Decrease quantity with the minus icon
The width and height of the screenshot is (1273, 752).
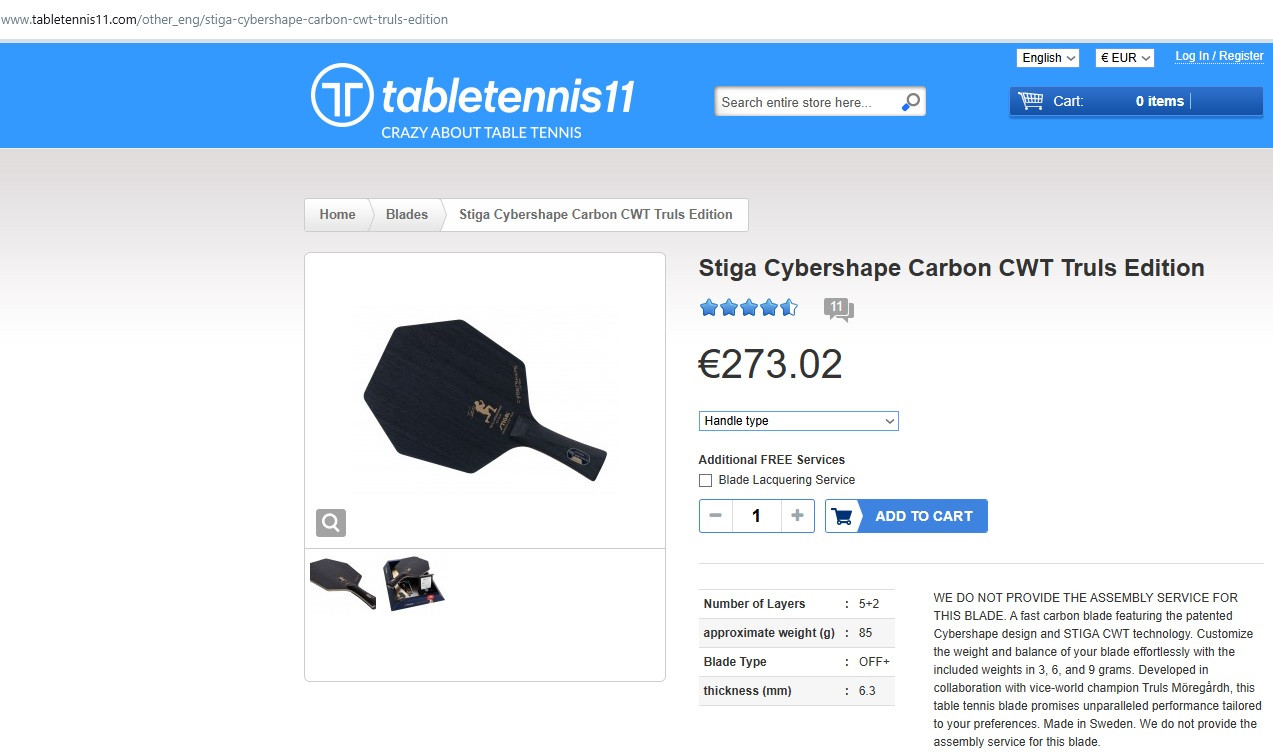click(x=716, y=516)
